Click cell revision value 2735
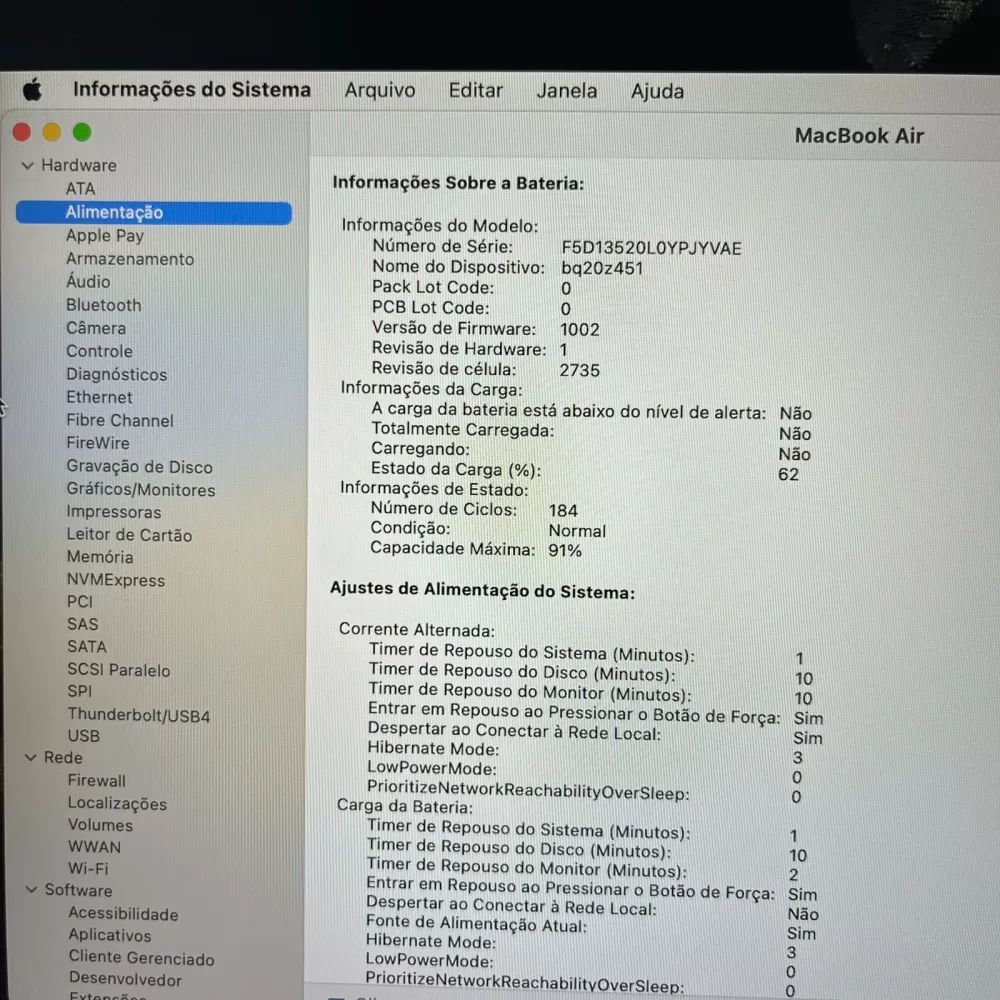Image resolution: width=1000 pixels, height=1000 pixels. pos(580,371)
